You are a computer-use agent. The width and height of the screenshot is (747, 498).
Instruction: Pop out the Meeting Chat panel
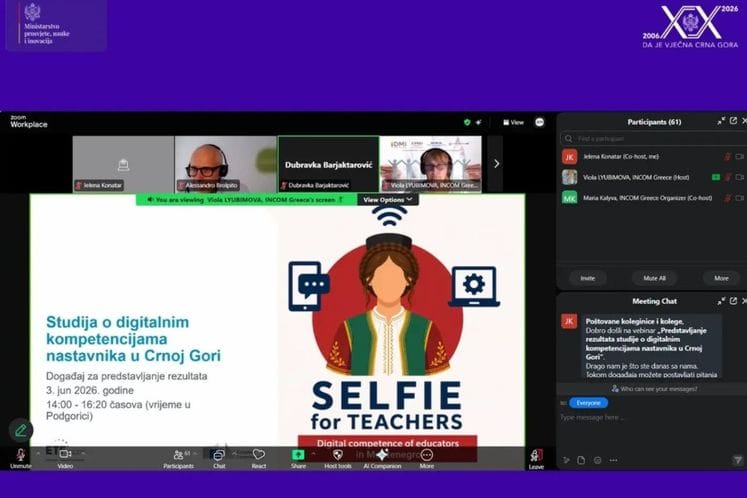[x=733, y=301]
